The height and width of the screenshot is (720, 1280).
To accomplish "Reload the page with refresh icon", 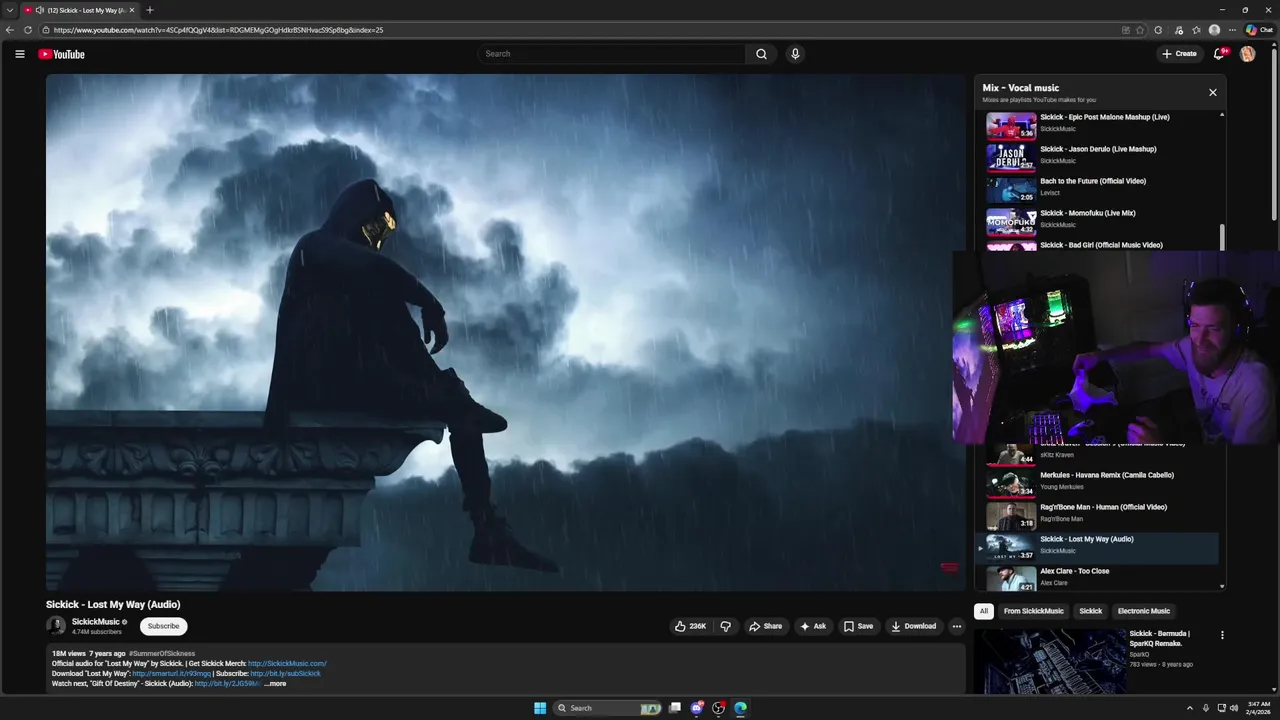I will pos(28,30).
